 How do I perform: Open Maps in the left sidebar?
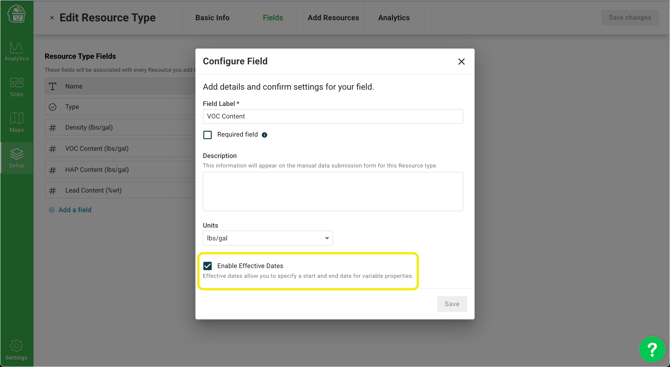point(16,122)
